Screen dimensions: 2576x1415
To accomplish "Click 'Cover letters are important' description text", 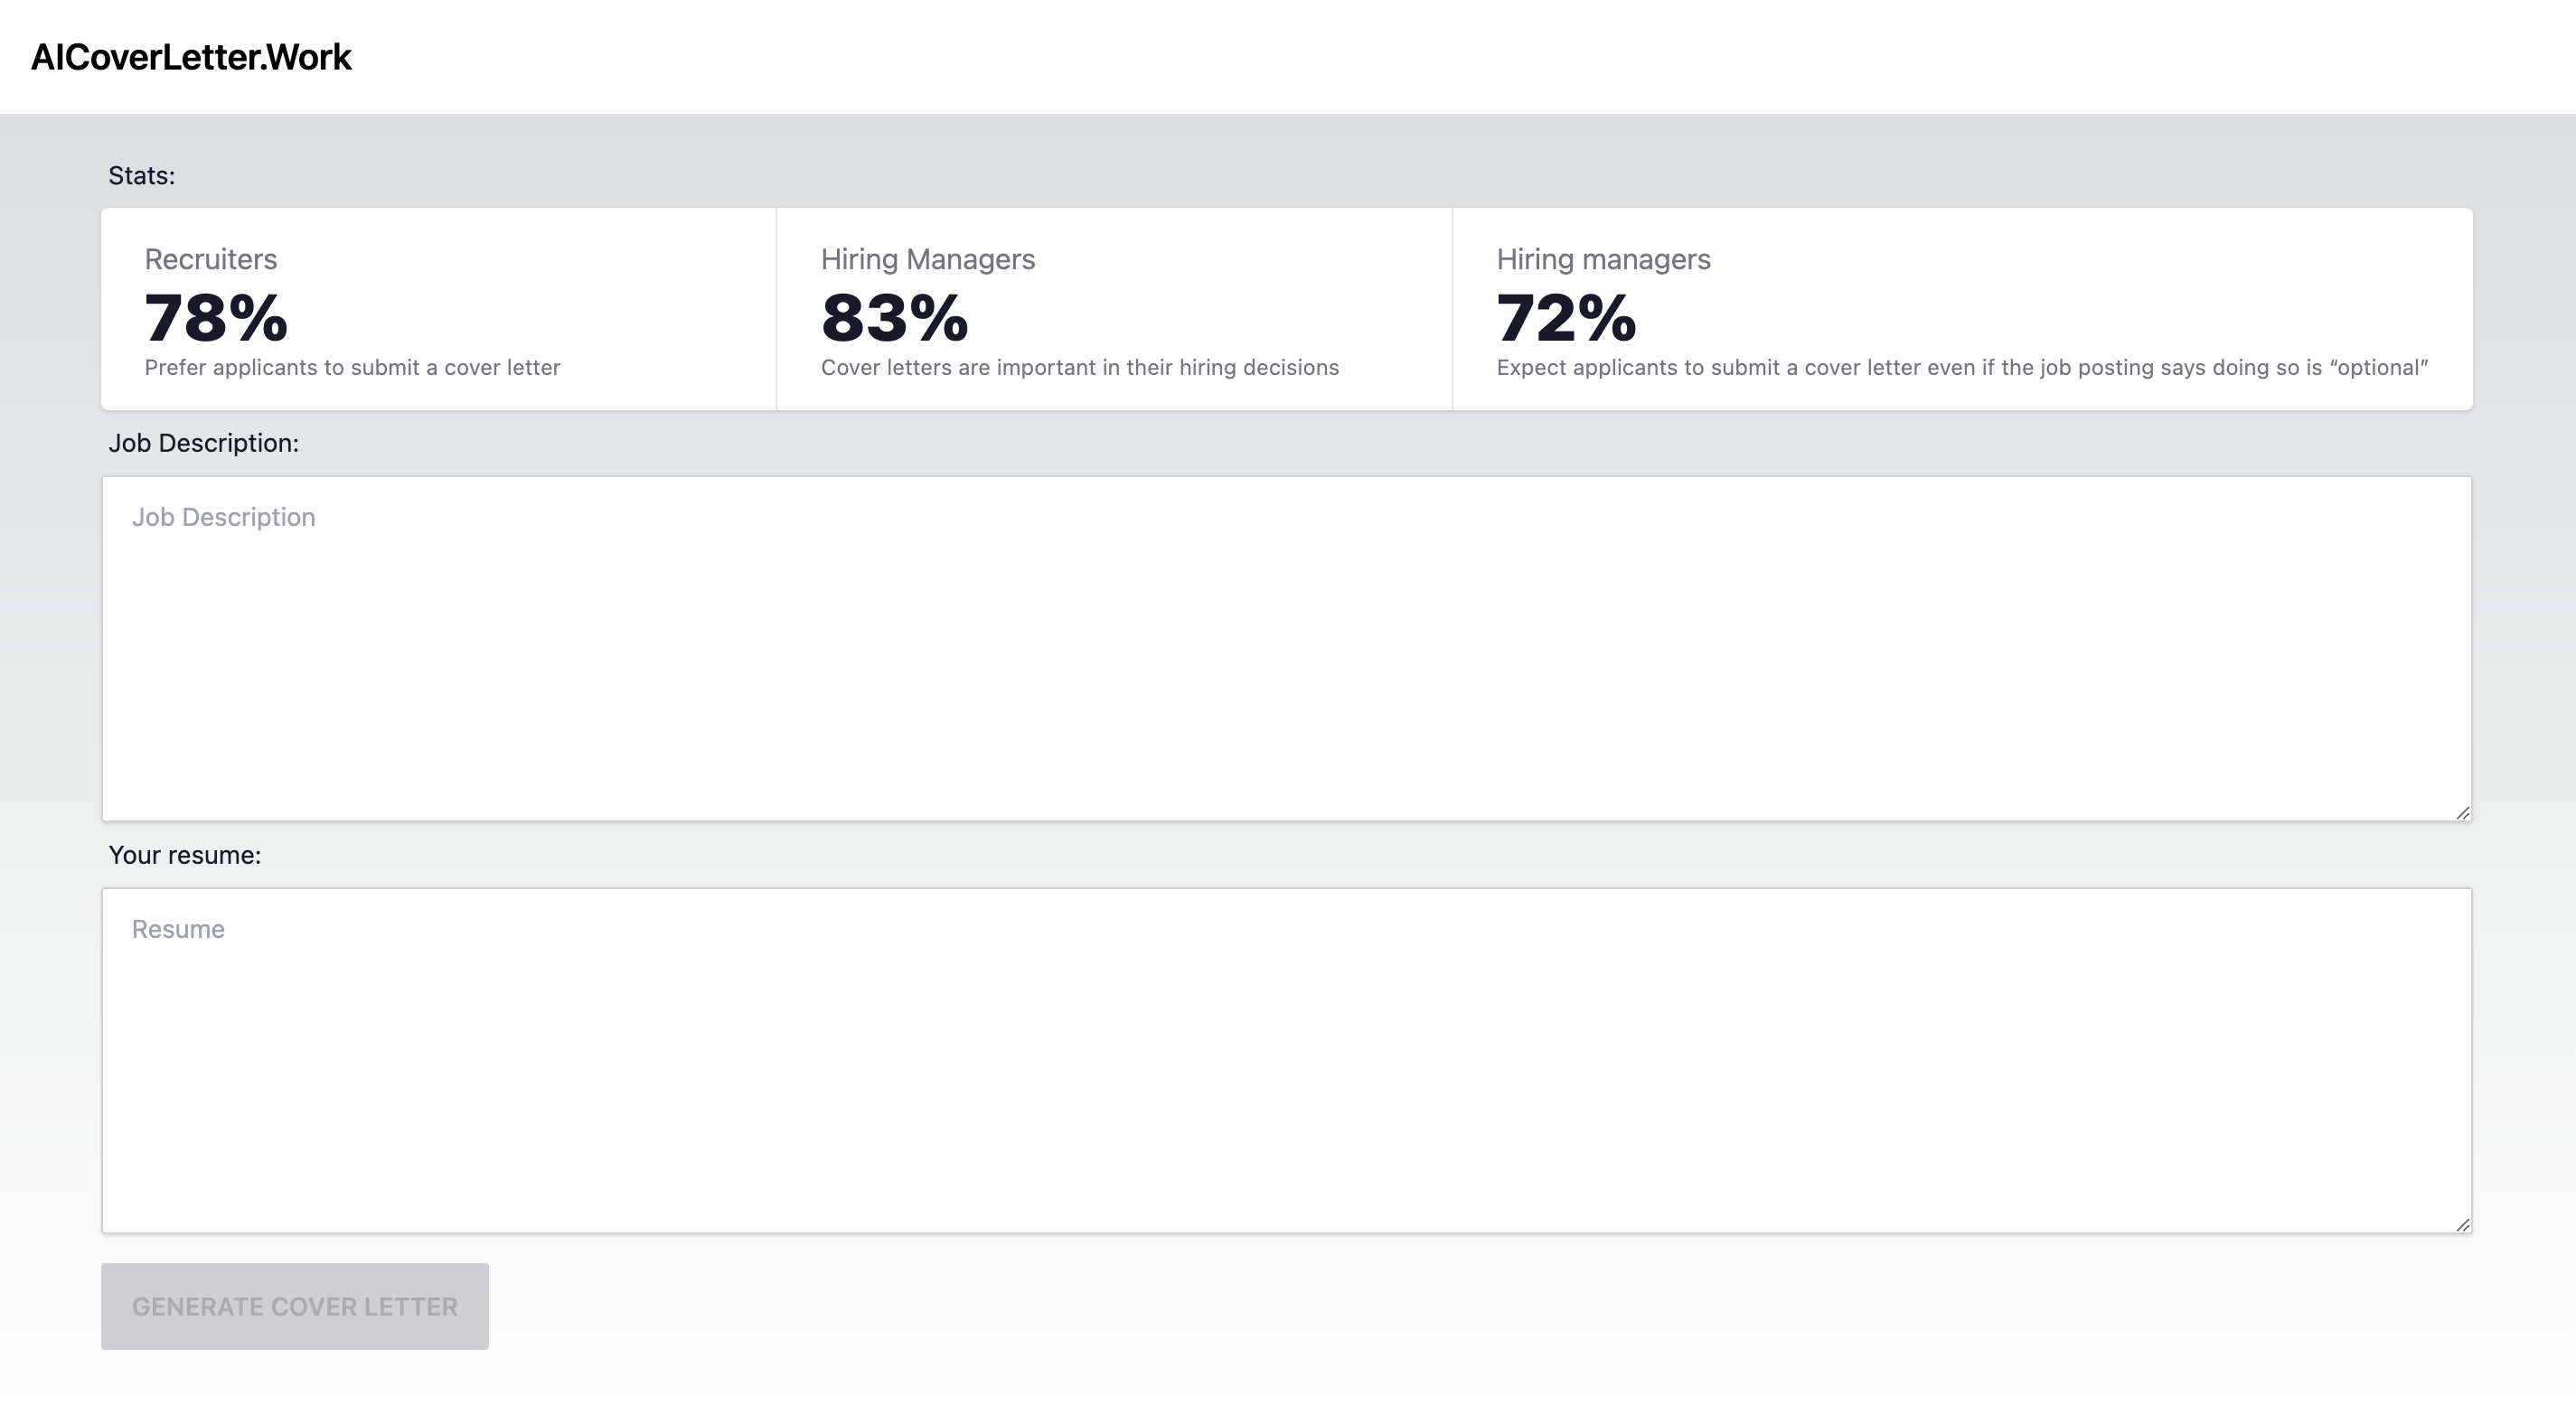I will pos(1080,367).
